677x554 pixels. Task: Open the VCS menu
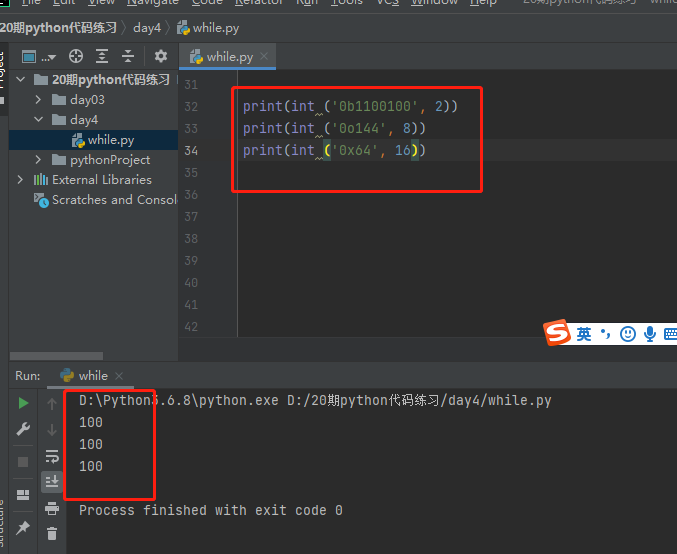pyautogui.click(x=387, y=3)
